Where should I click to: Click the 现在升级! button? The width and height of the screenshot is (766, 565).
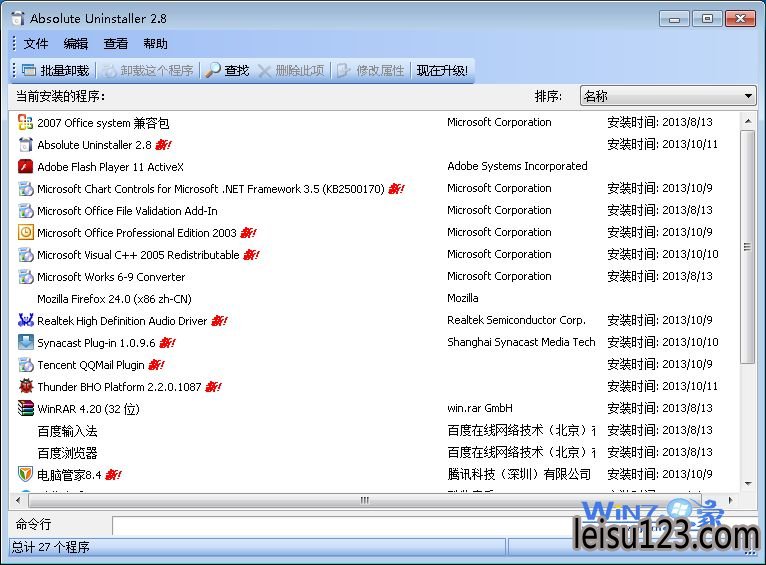coord(442,70)
